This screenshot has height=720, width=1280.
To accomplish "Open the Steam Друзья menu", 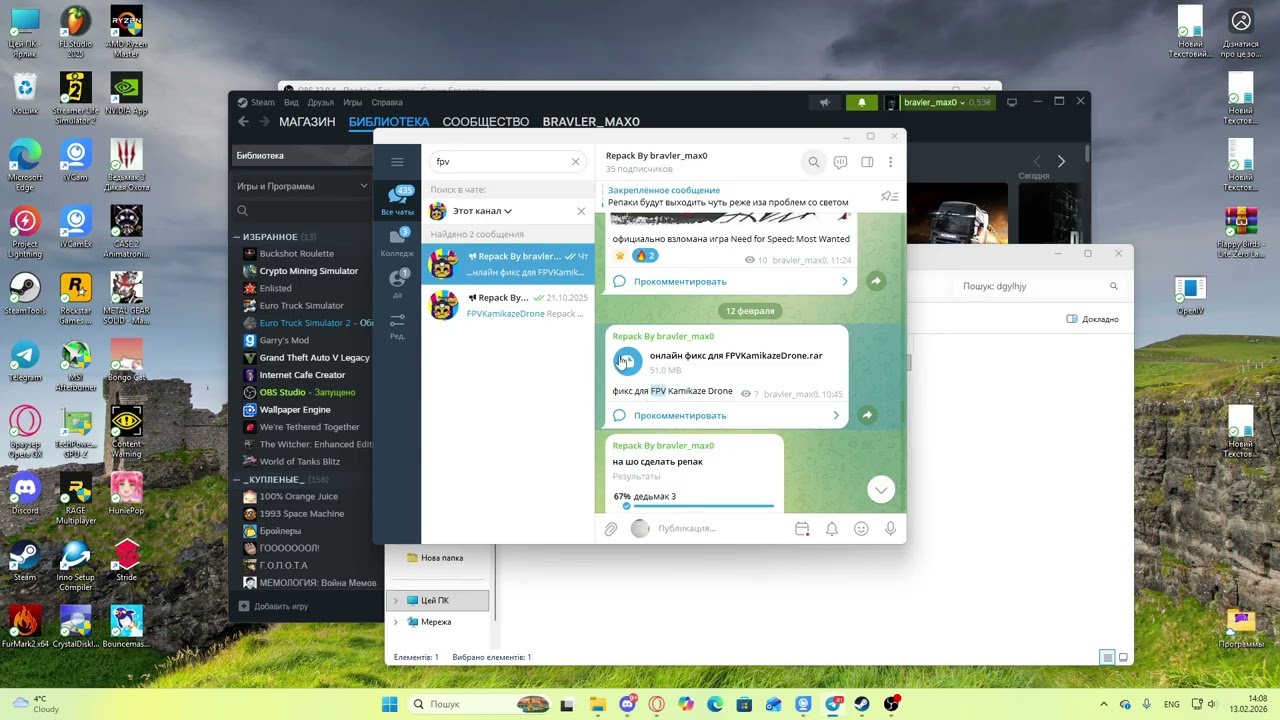I will pos(321,102).
